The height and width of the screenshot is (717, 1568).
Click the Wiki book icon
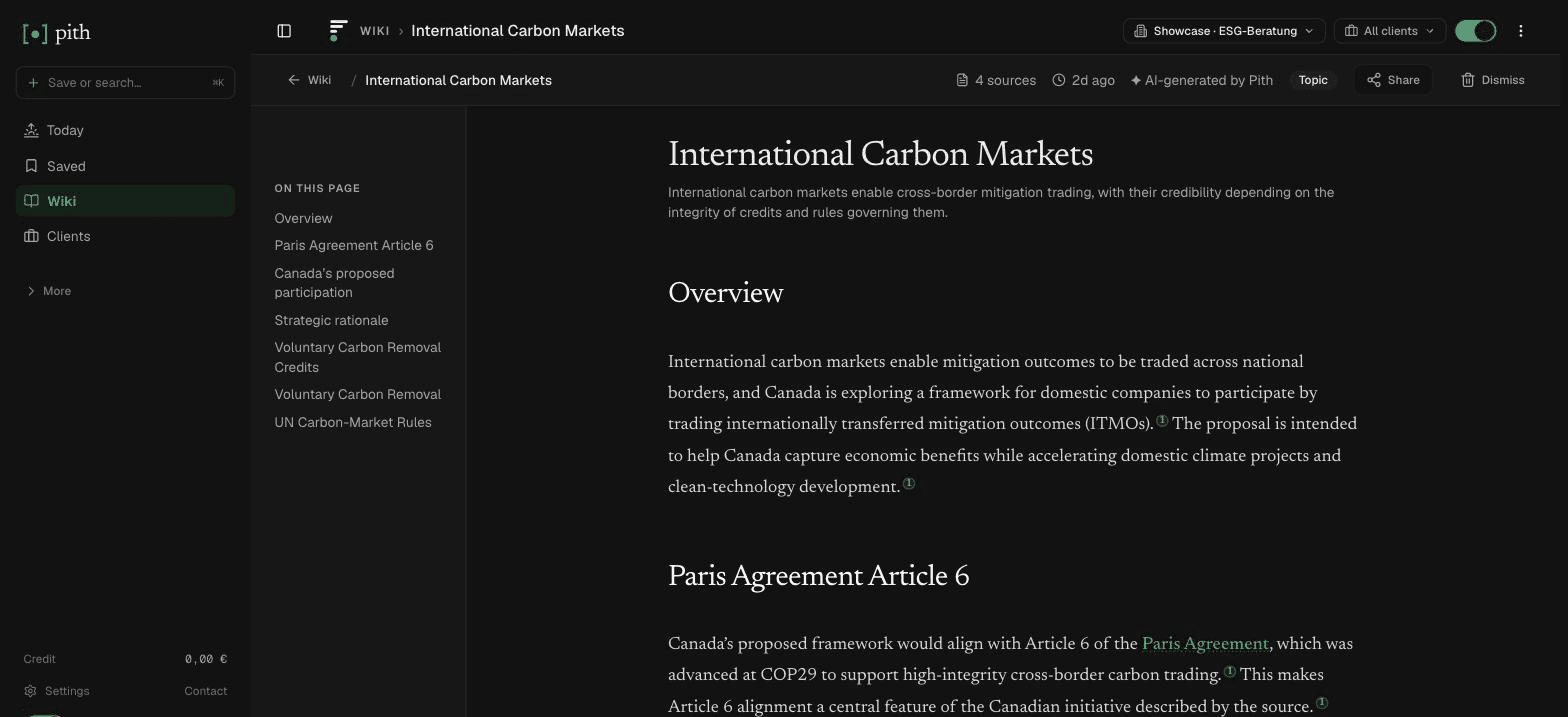(x=31, y=201)
